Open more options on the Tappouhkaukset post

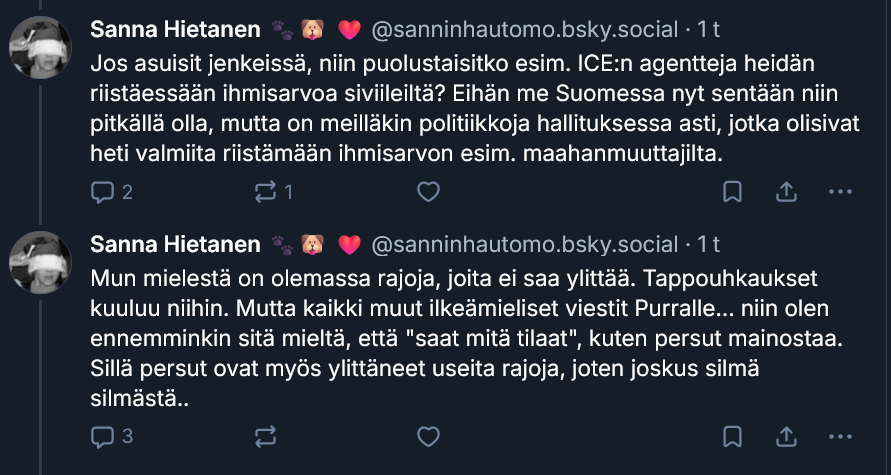[843, 436]
